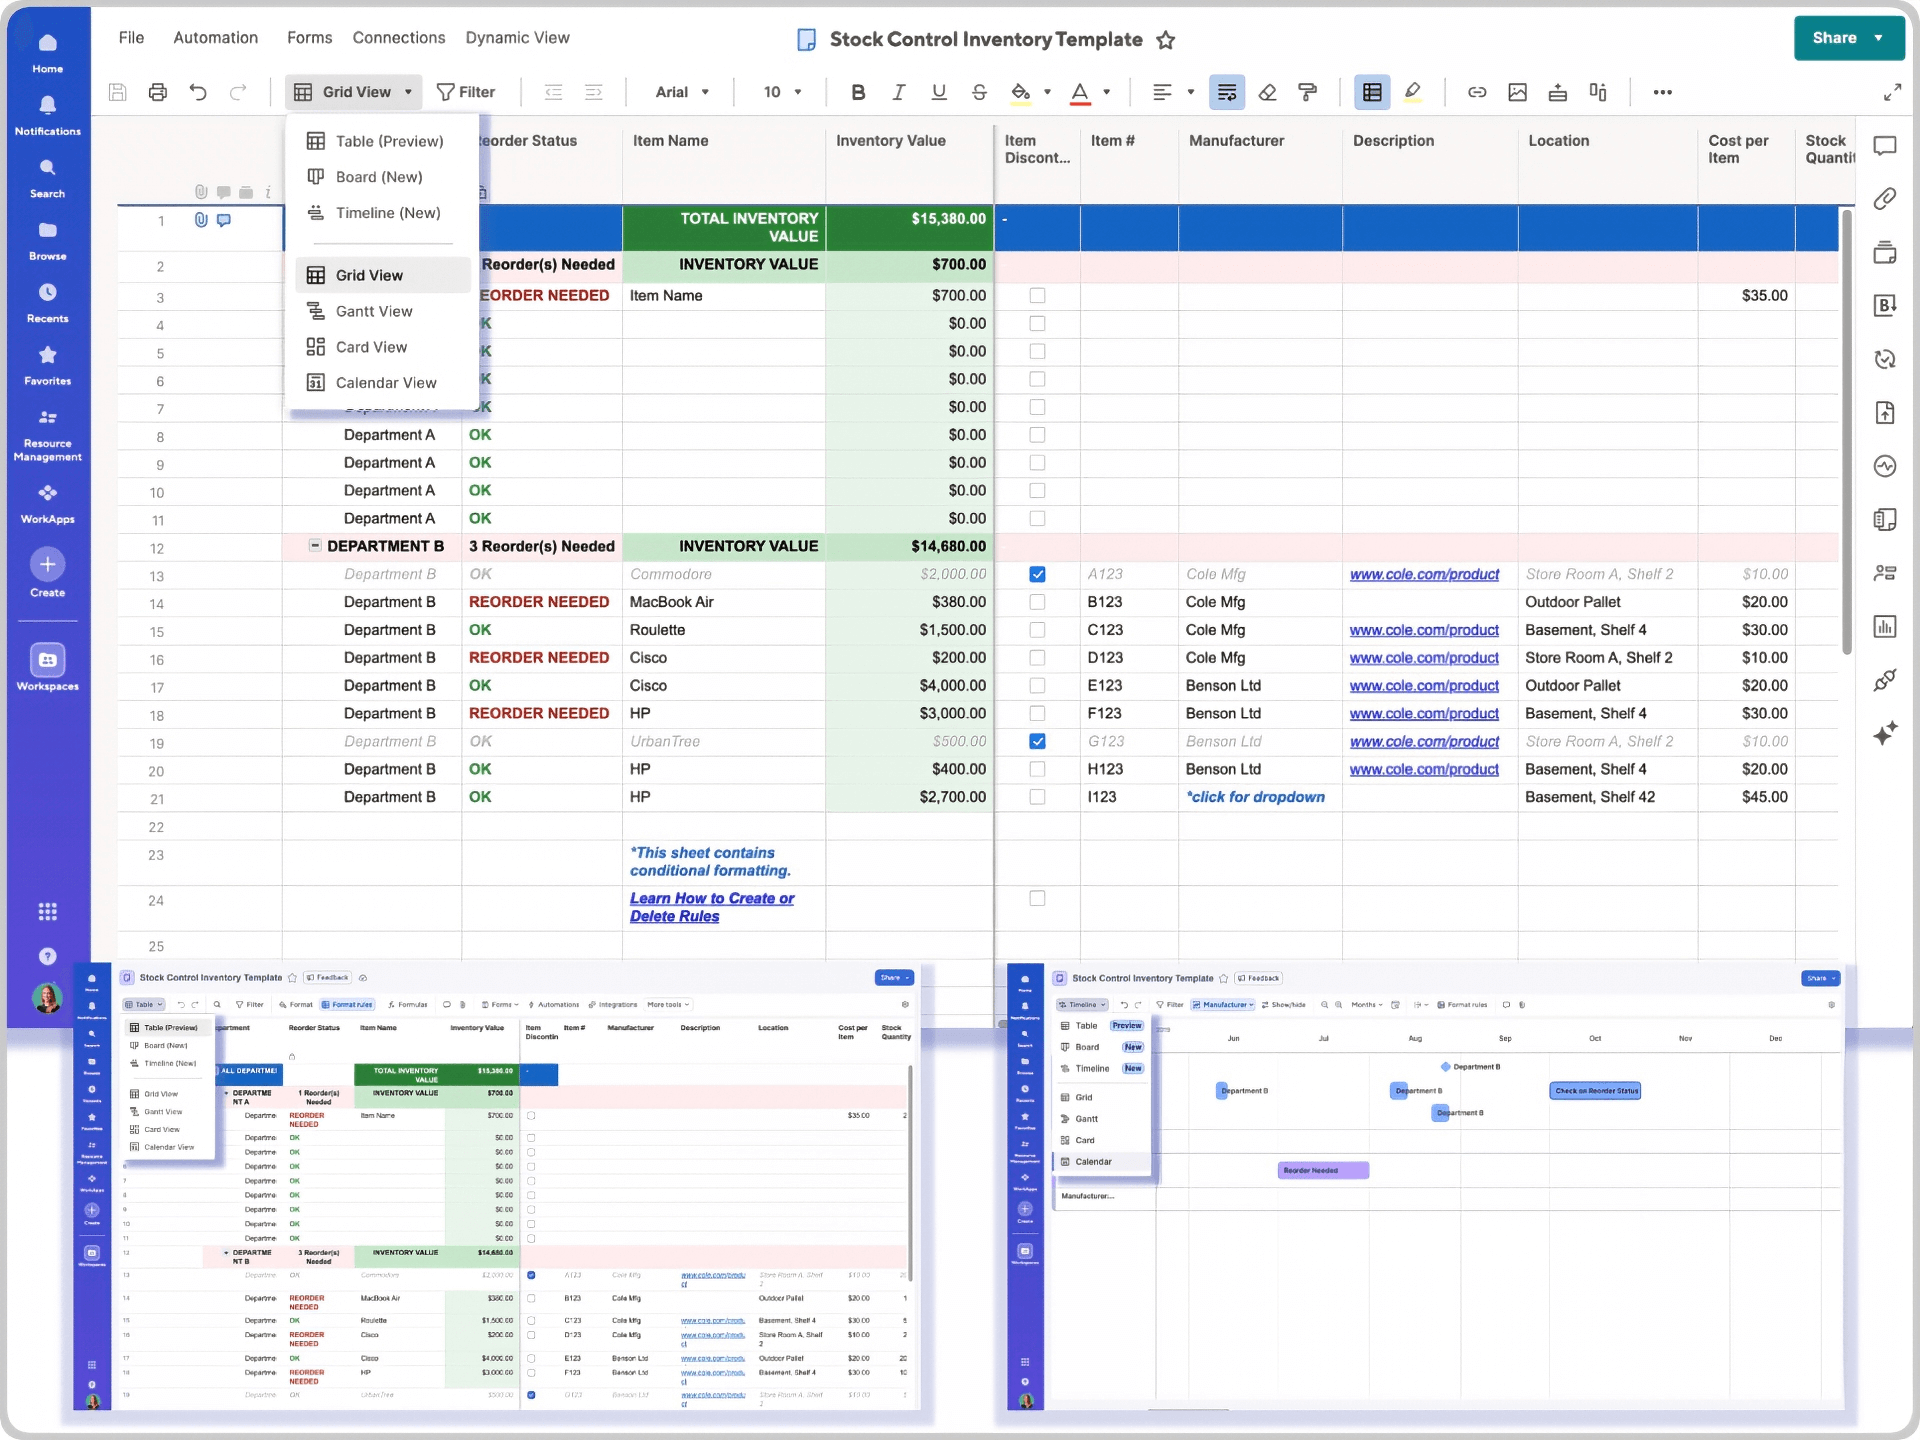Open the fill background color picker
Image resolution: width=1920 pixels, height=1440 pixels.
[x=1020, y=92]
